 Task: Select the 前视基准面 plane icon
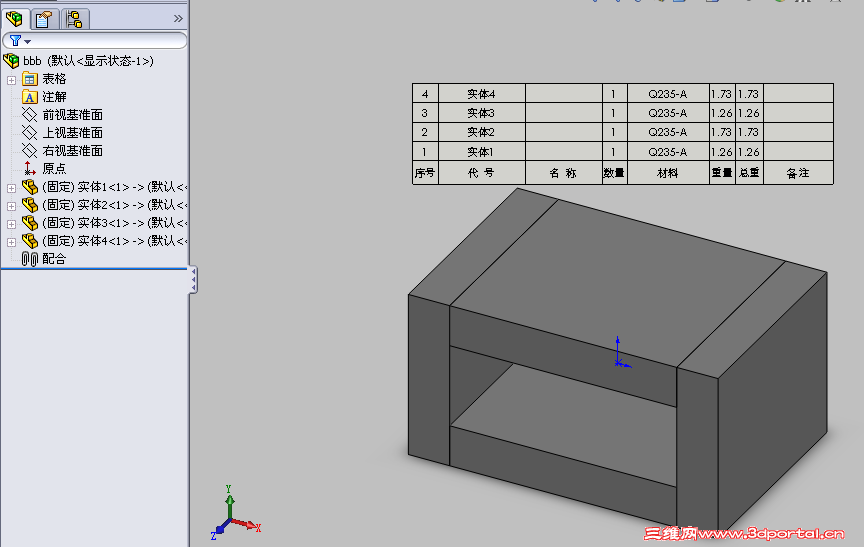(x=30, y=115)
